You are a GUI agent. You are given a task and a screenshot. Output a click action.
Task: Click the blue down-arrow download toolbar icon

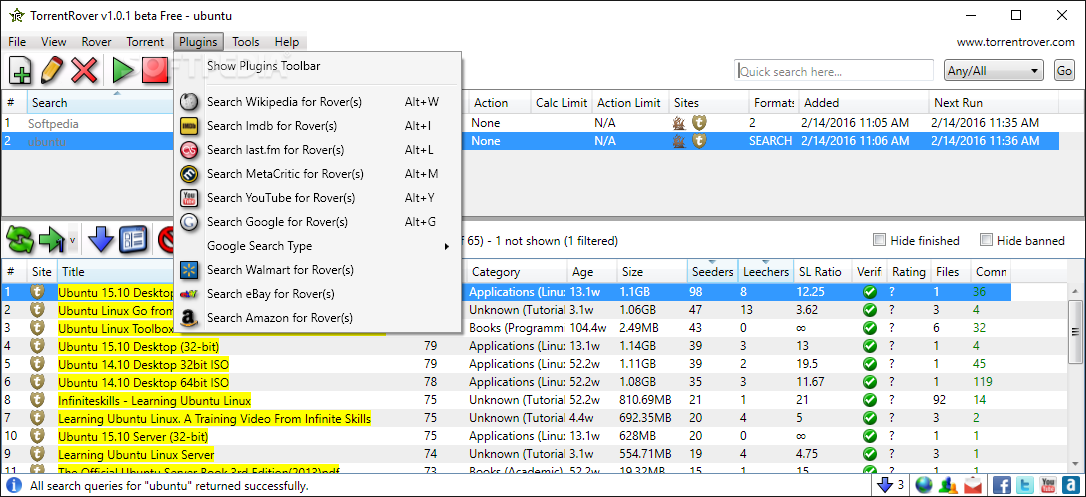pyautogui.click(x=101, y=240)
